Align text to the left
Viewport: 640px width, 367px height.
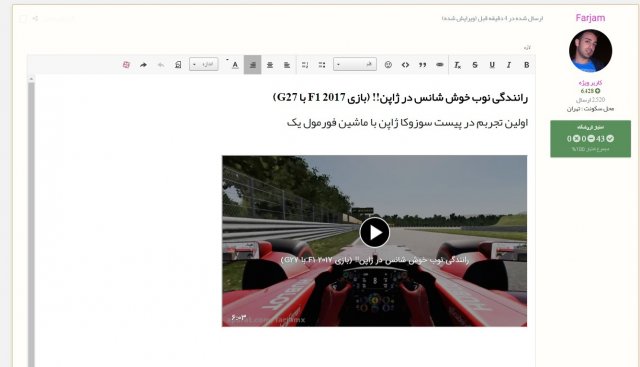pyautogui.click(x=287, y=65)
